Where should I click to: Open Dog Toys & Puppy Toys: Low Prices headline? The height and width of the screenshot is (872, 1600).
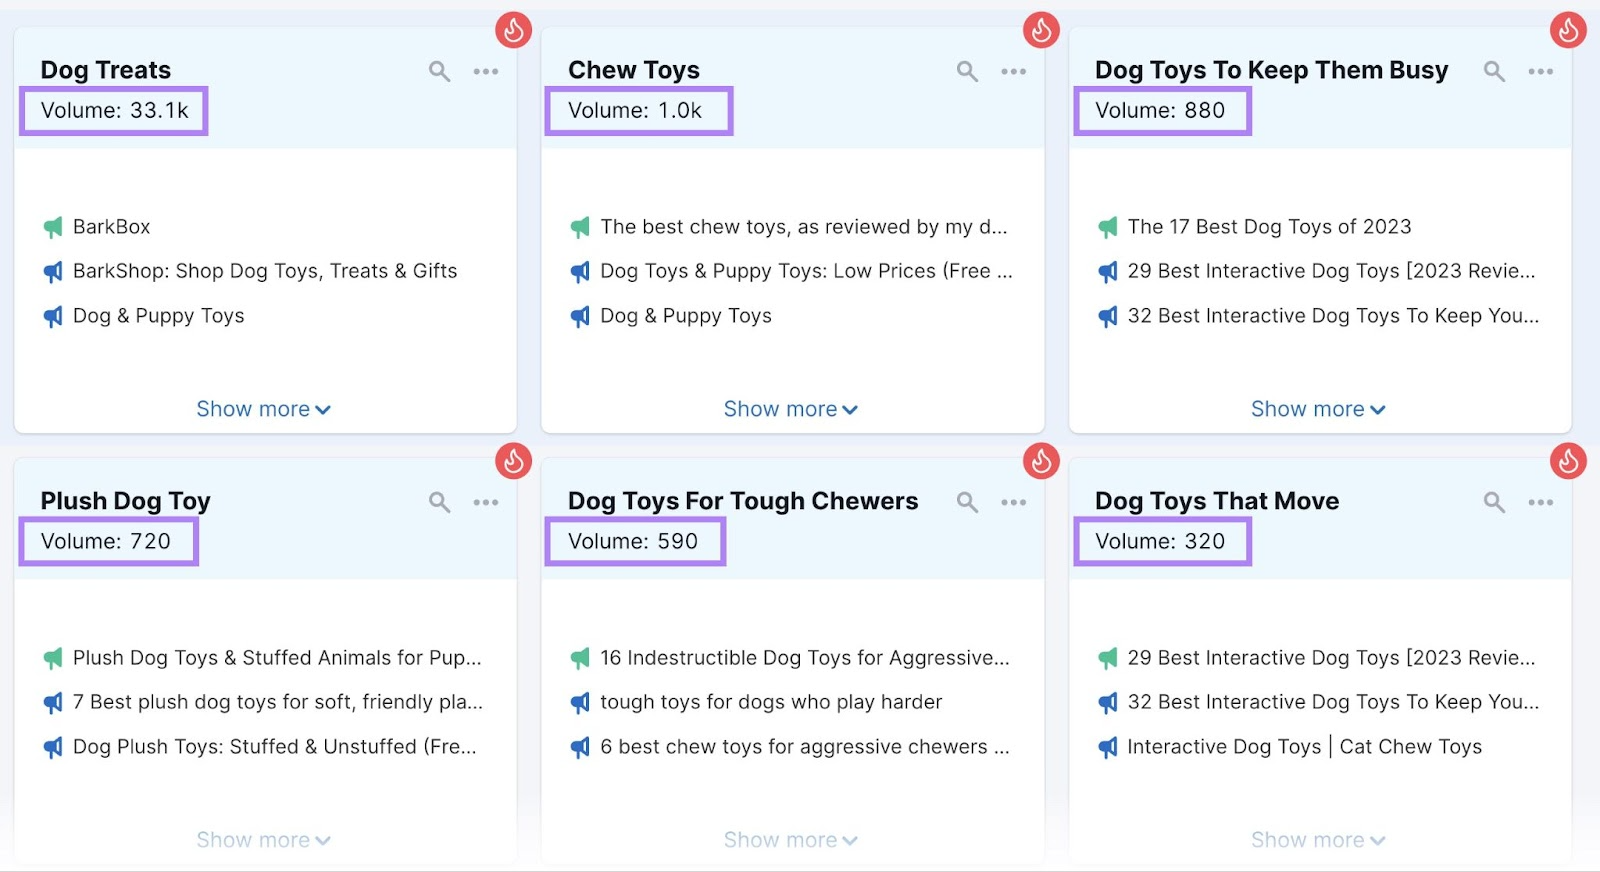[x=806, y=271]
